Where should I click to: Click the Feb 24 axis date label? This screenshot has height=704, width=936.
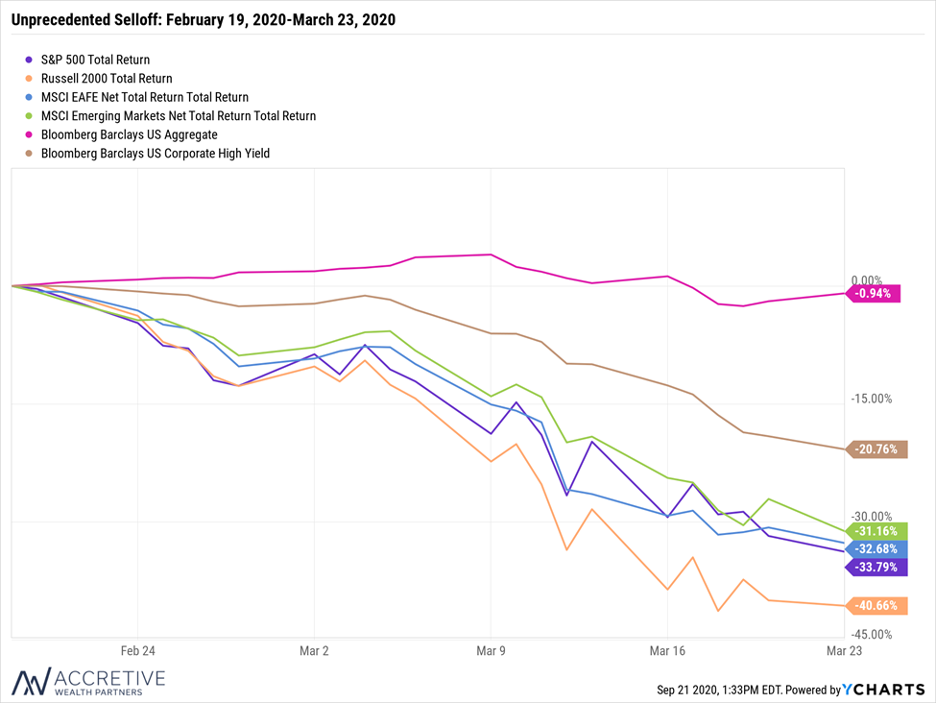coord(138,651)
